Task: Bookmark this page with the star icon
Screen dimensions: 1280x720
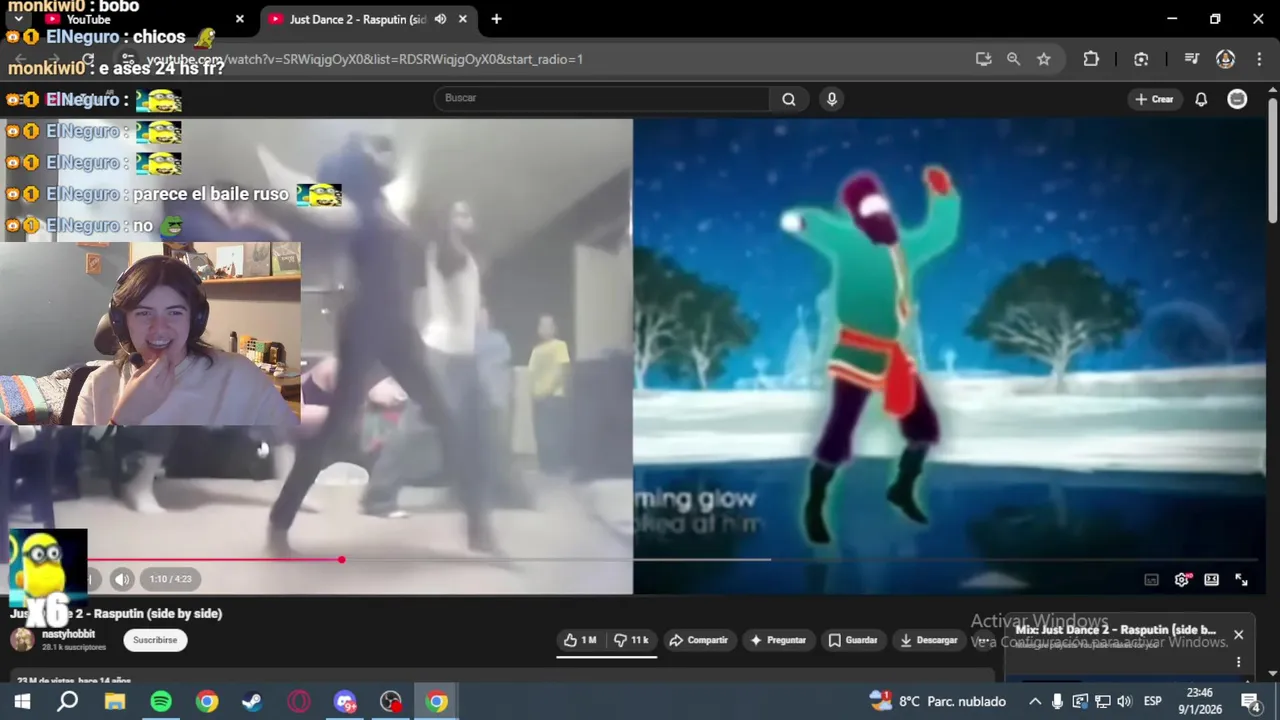Action: [1044, 59]
